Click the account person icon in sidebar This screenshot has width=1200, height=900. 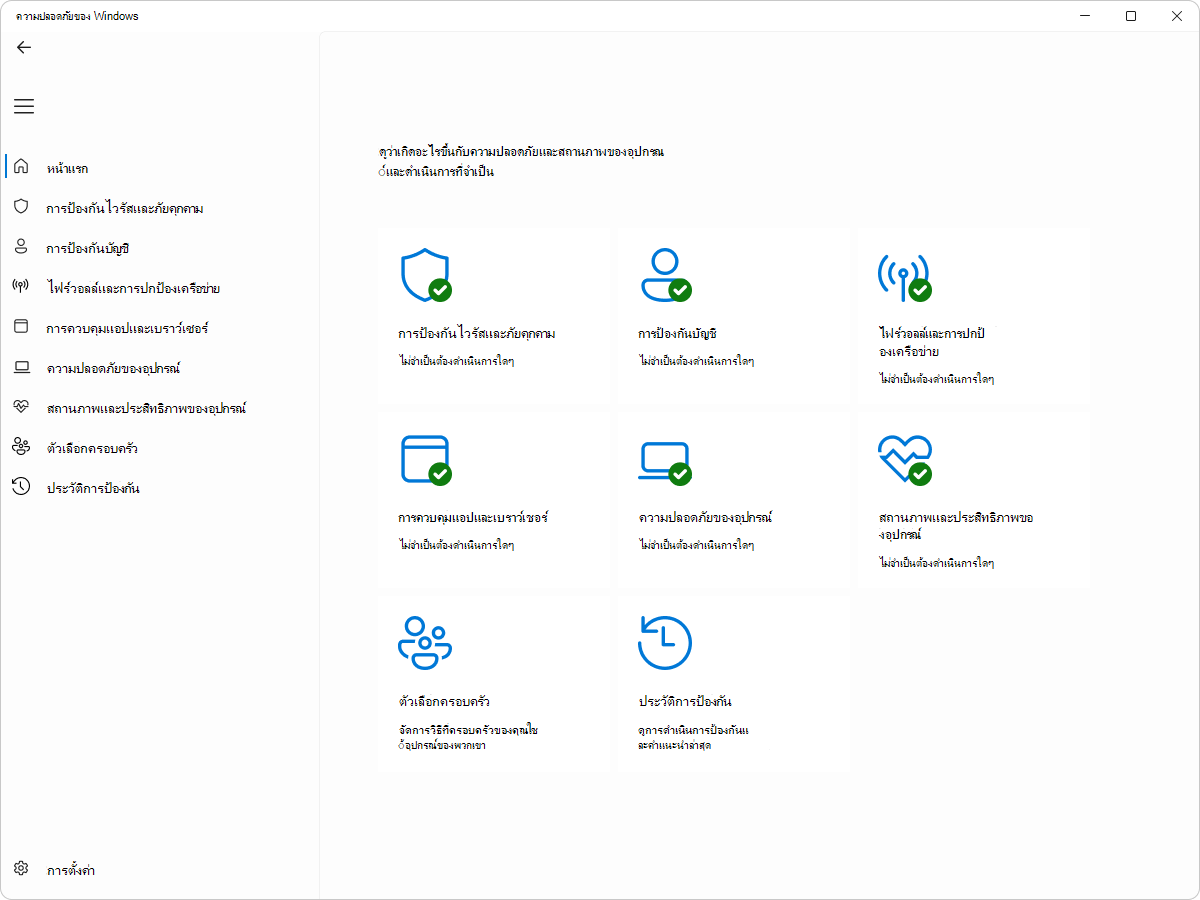click(21, 247)
